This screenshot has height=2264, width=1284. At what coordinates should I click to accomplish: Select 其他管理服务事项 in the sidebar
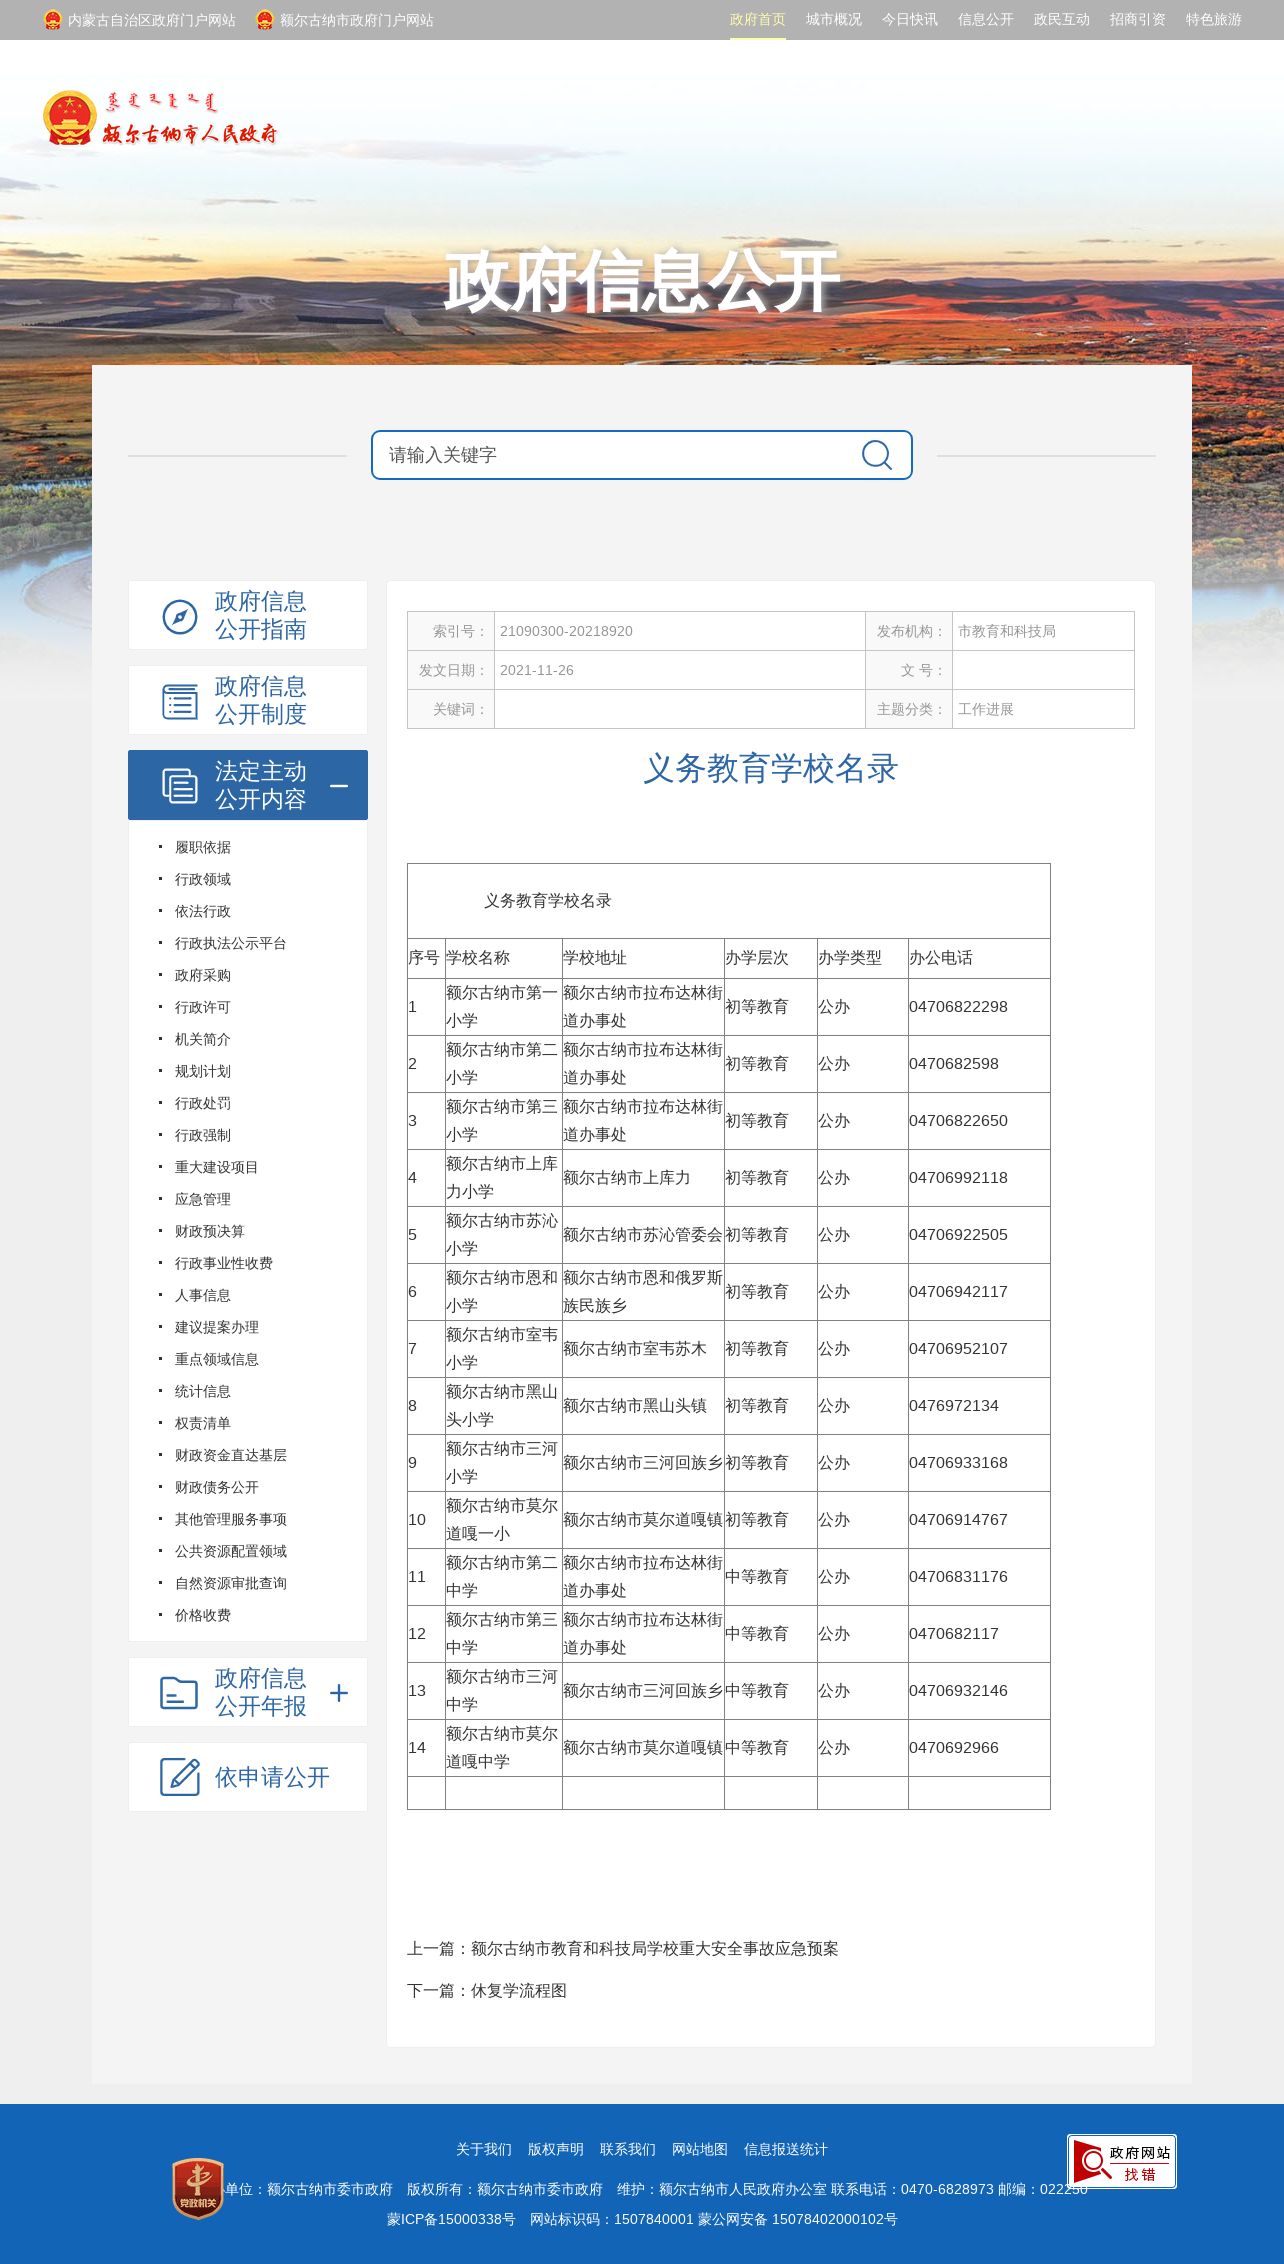231,1519
